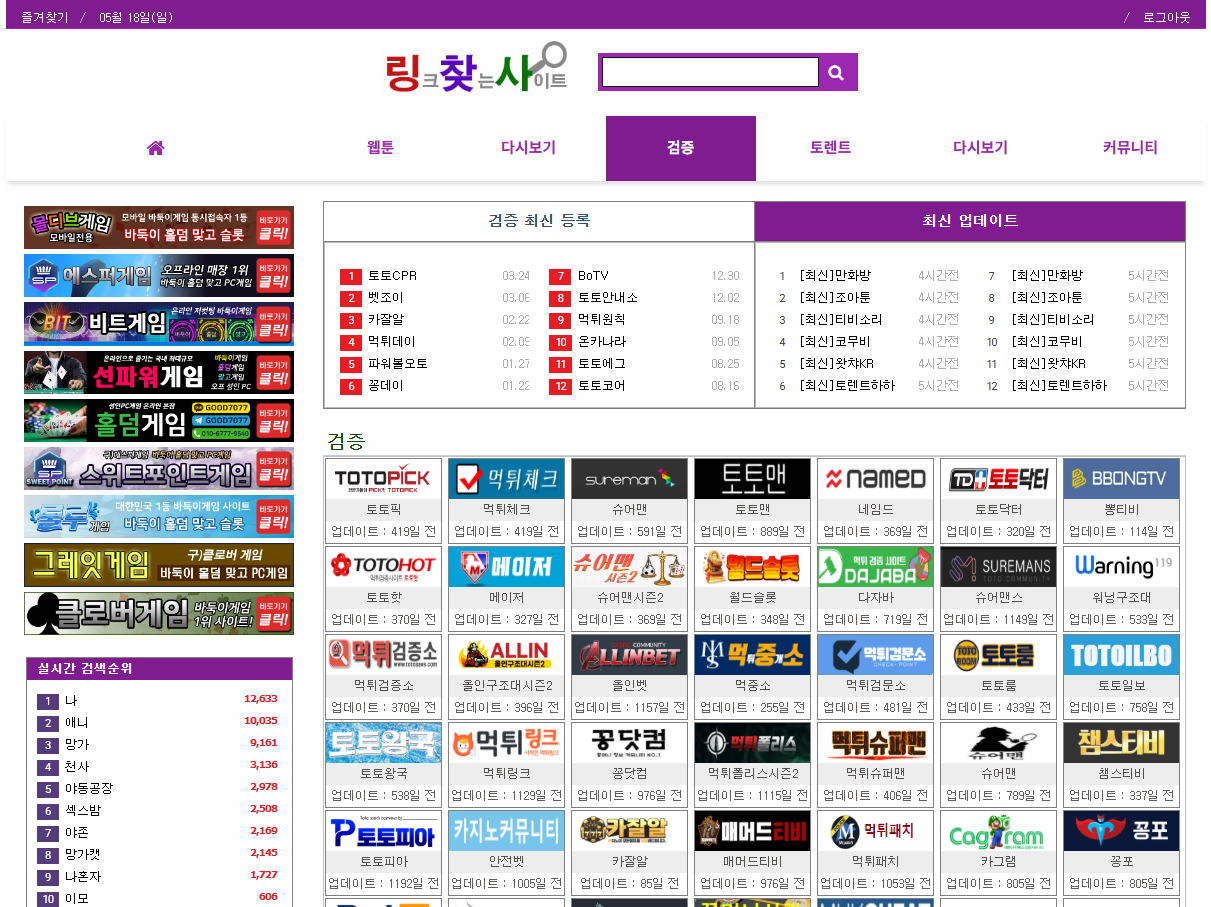This screenshot has width=1211, height=907.
Task: Open the 토렌트 menu item
Action: coord(830,148)
